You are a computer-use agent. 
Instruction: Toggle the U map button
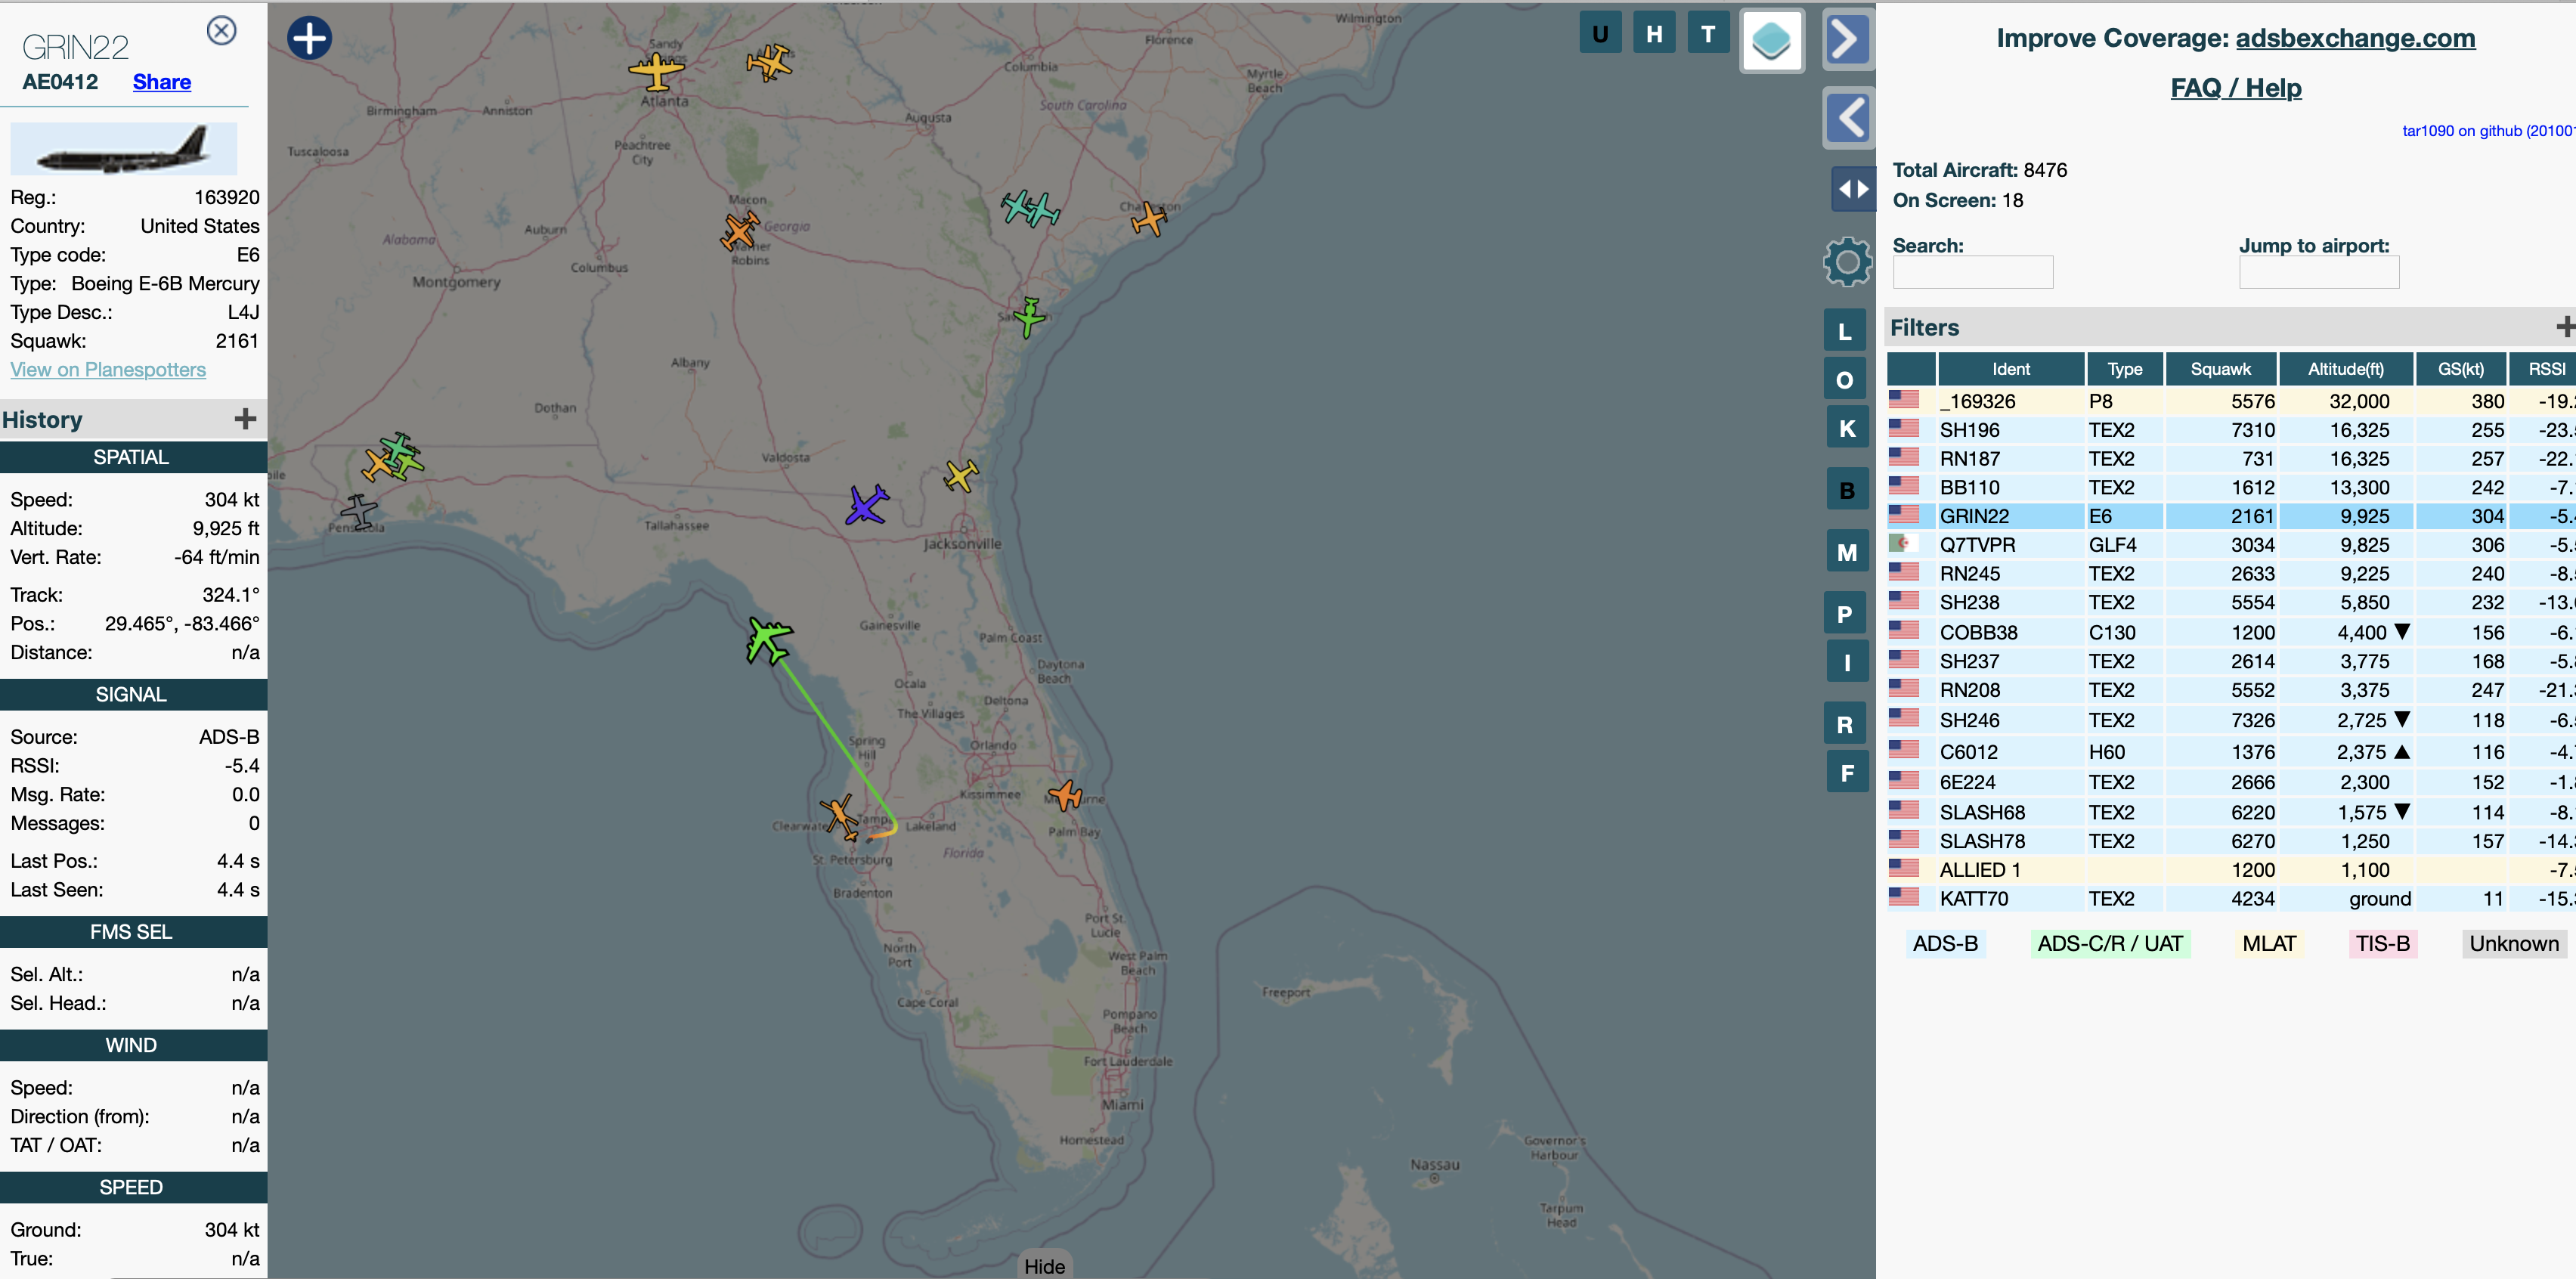pyautogui.click(x=1600, y=34)
